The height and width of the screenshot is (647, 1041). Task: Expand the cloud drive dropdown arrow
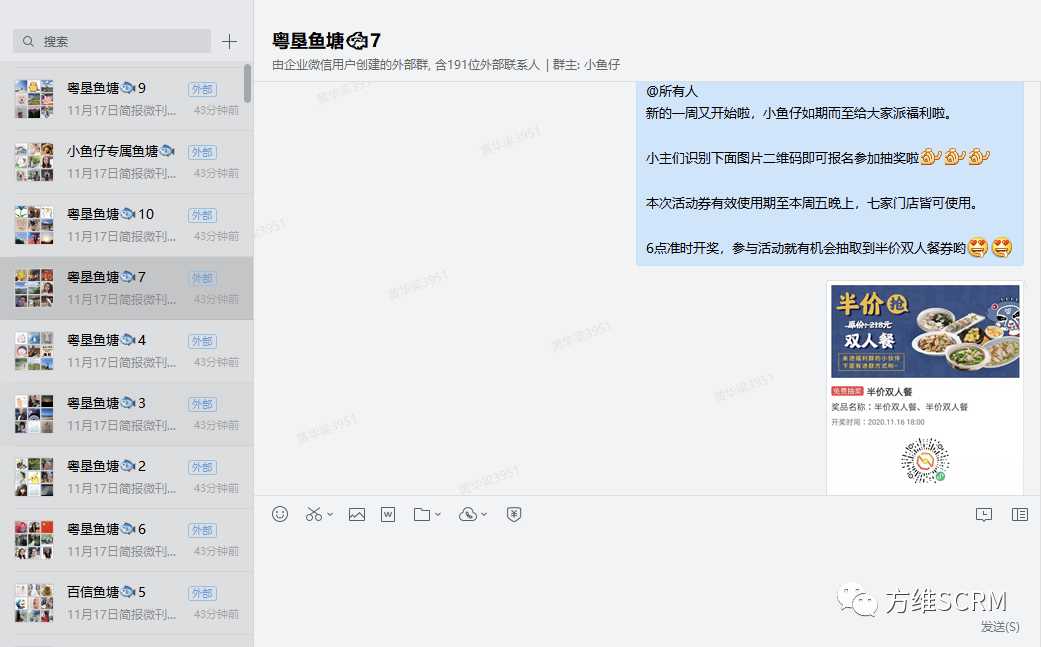pos(485,515)
